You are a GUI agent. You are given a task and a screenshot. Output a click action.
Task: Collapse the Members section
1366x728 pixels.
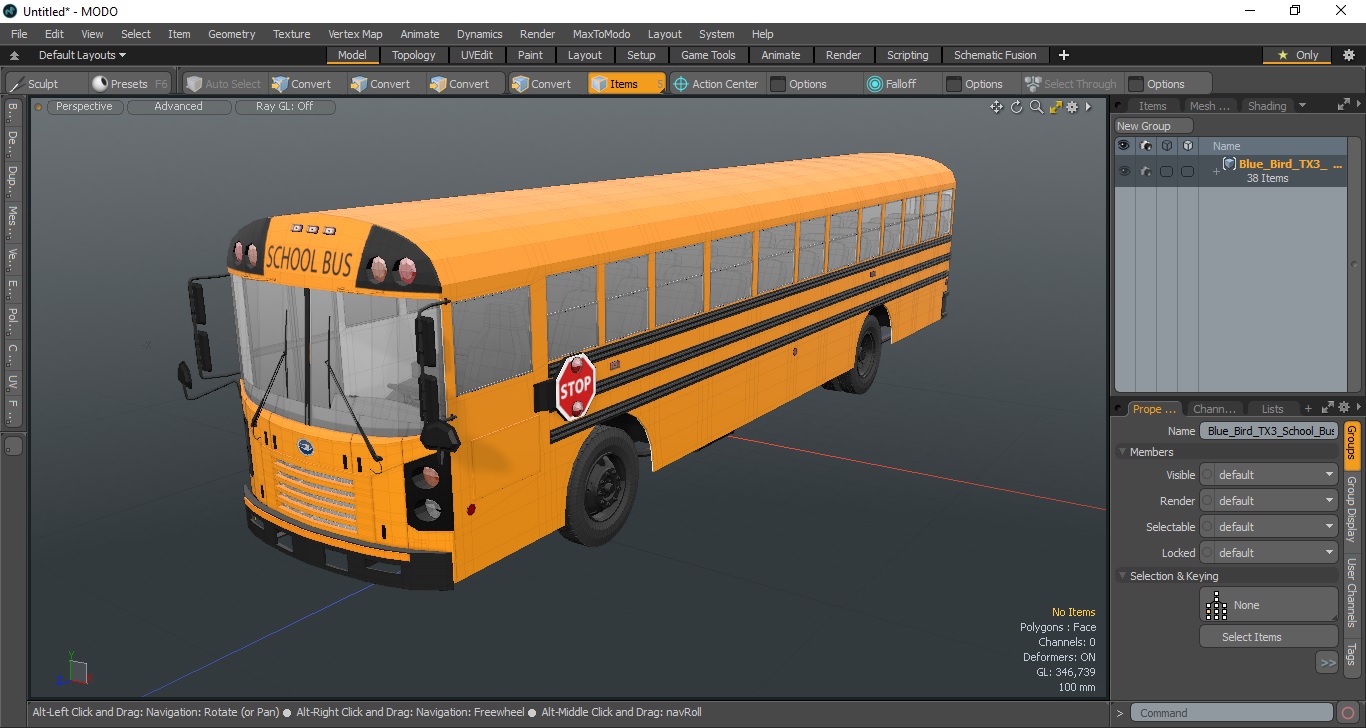pyautogui.click(x=1123, y=452)
